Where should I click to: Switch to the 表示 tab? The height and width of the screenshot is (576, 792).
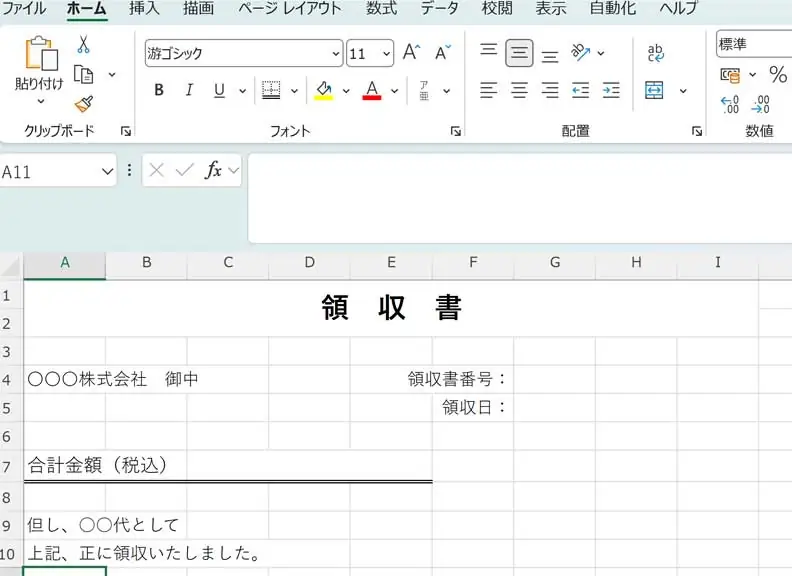551,8
